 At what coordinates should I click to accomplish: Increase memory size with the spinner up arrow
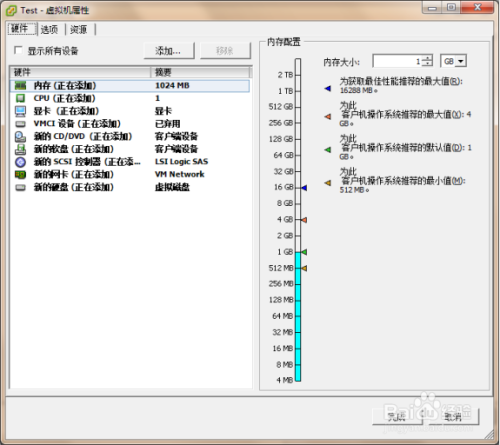pos(427,58)
